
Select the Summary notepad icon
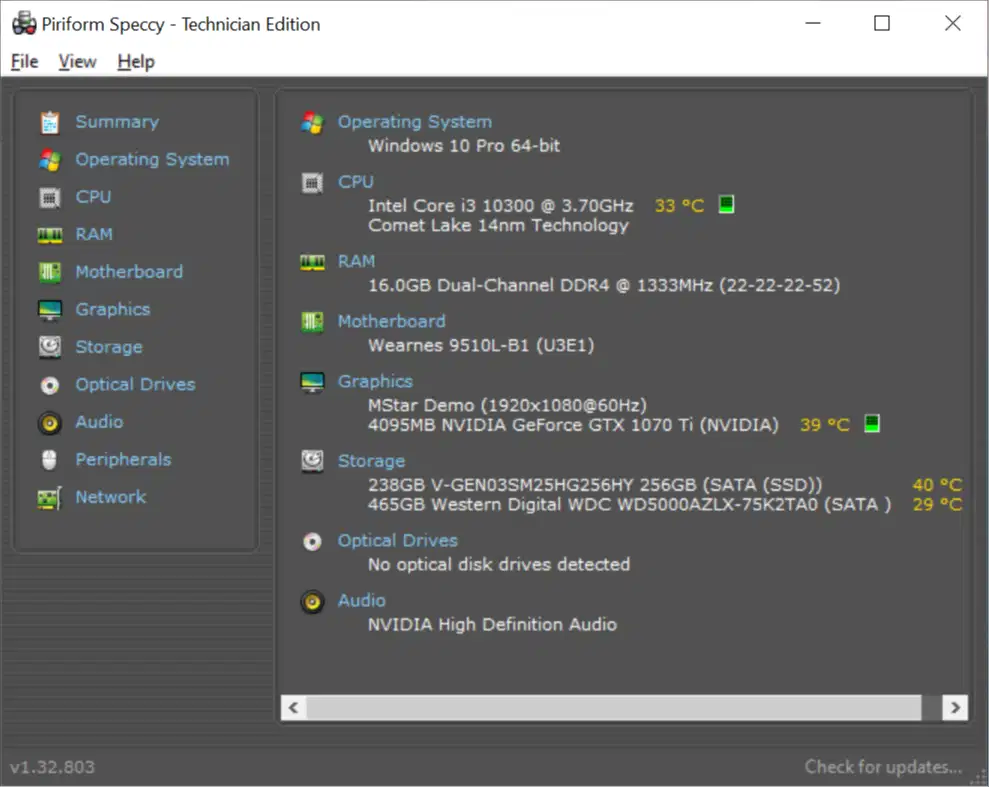point(49,121)
